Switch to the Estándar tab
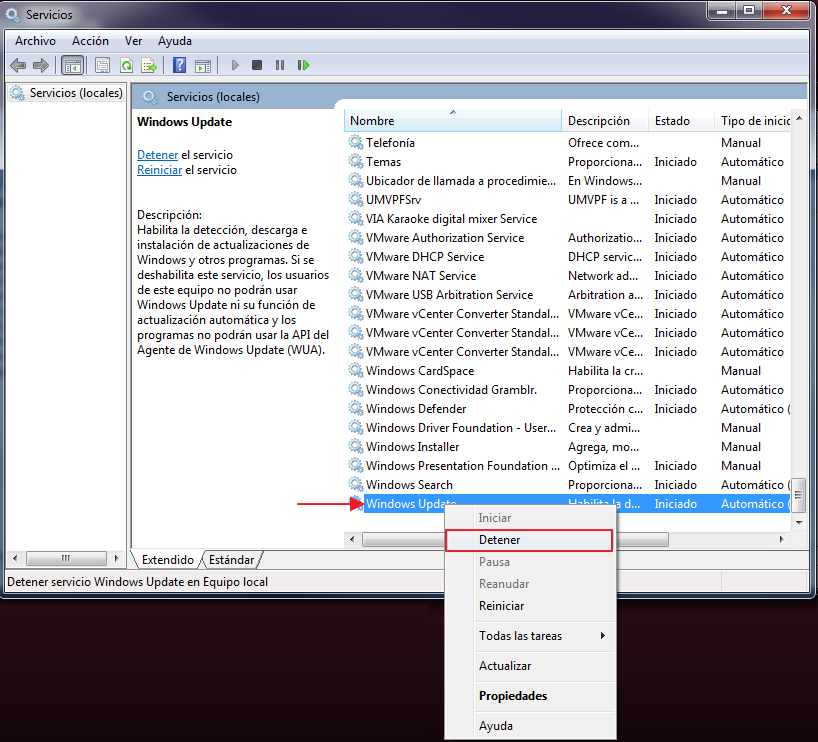The width and height of the screenshot is (818, 742). (x=232, y=560)
